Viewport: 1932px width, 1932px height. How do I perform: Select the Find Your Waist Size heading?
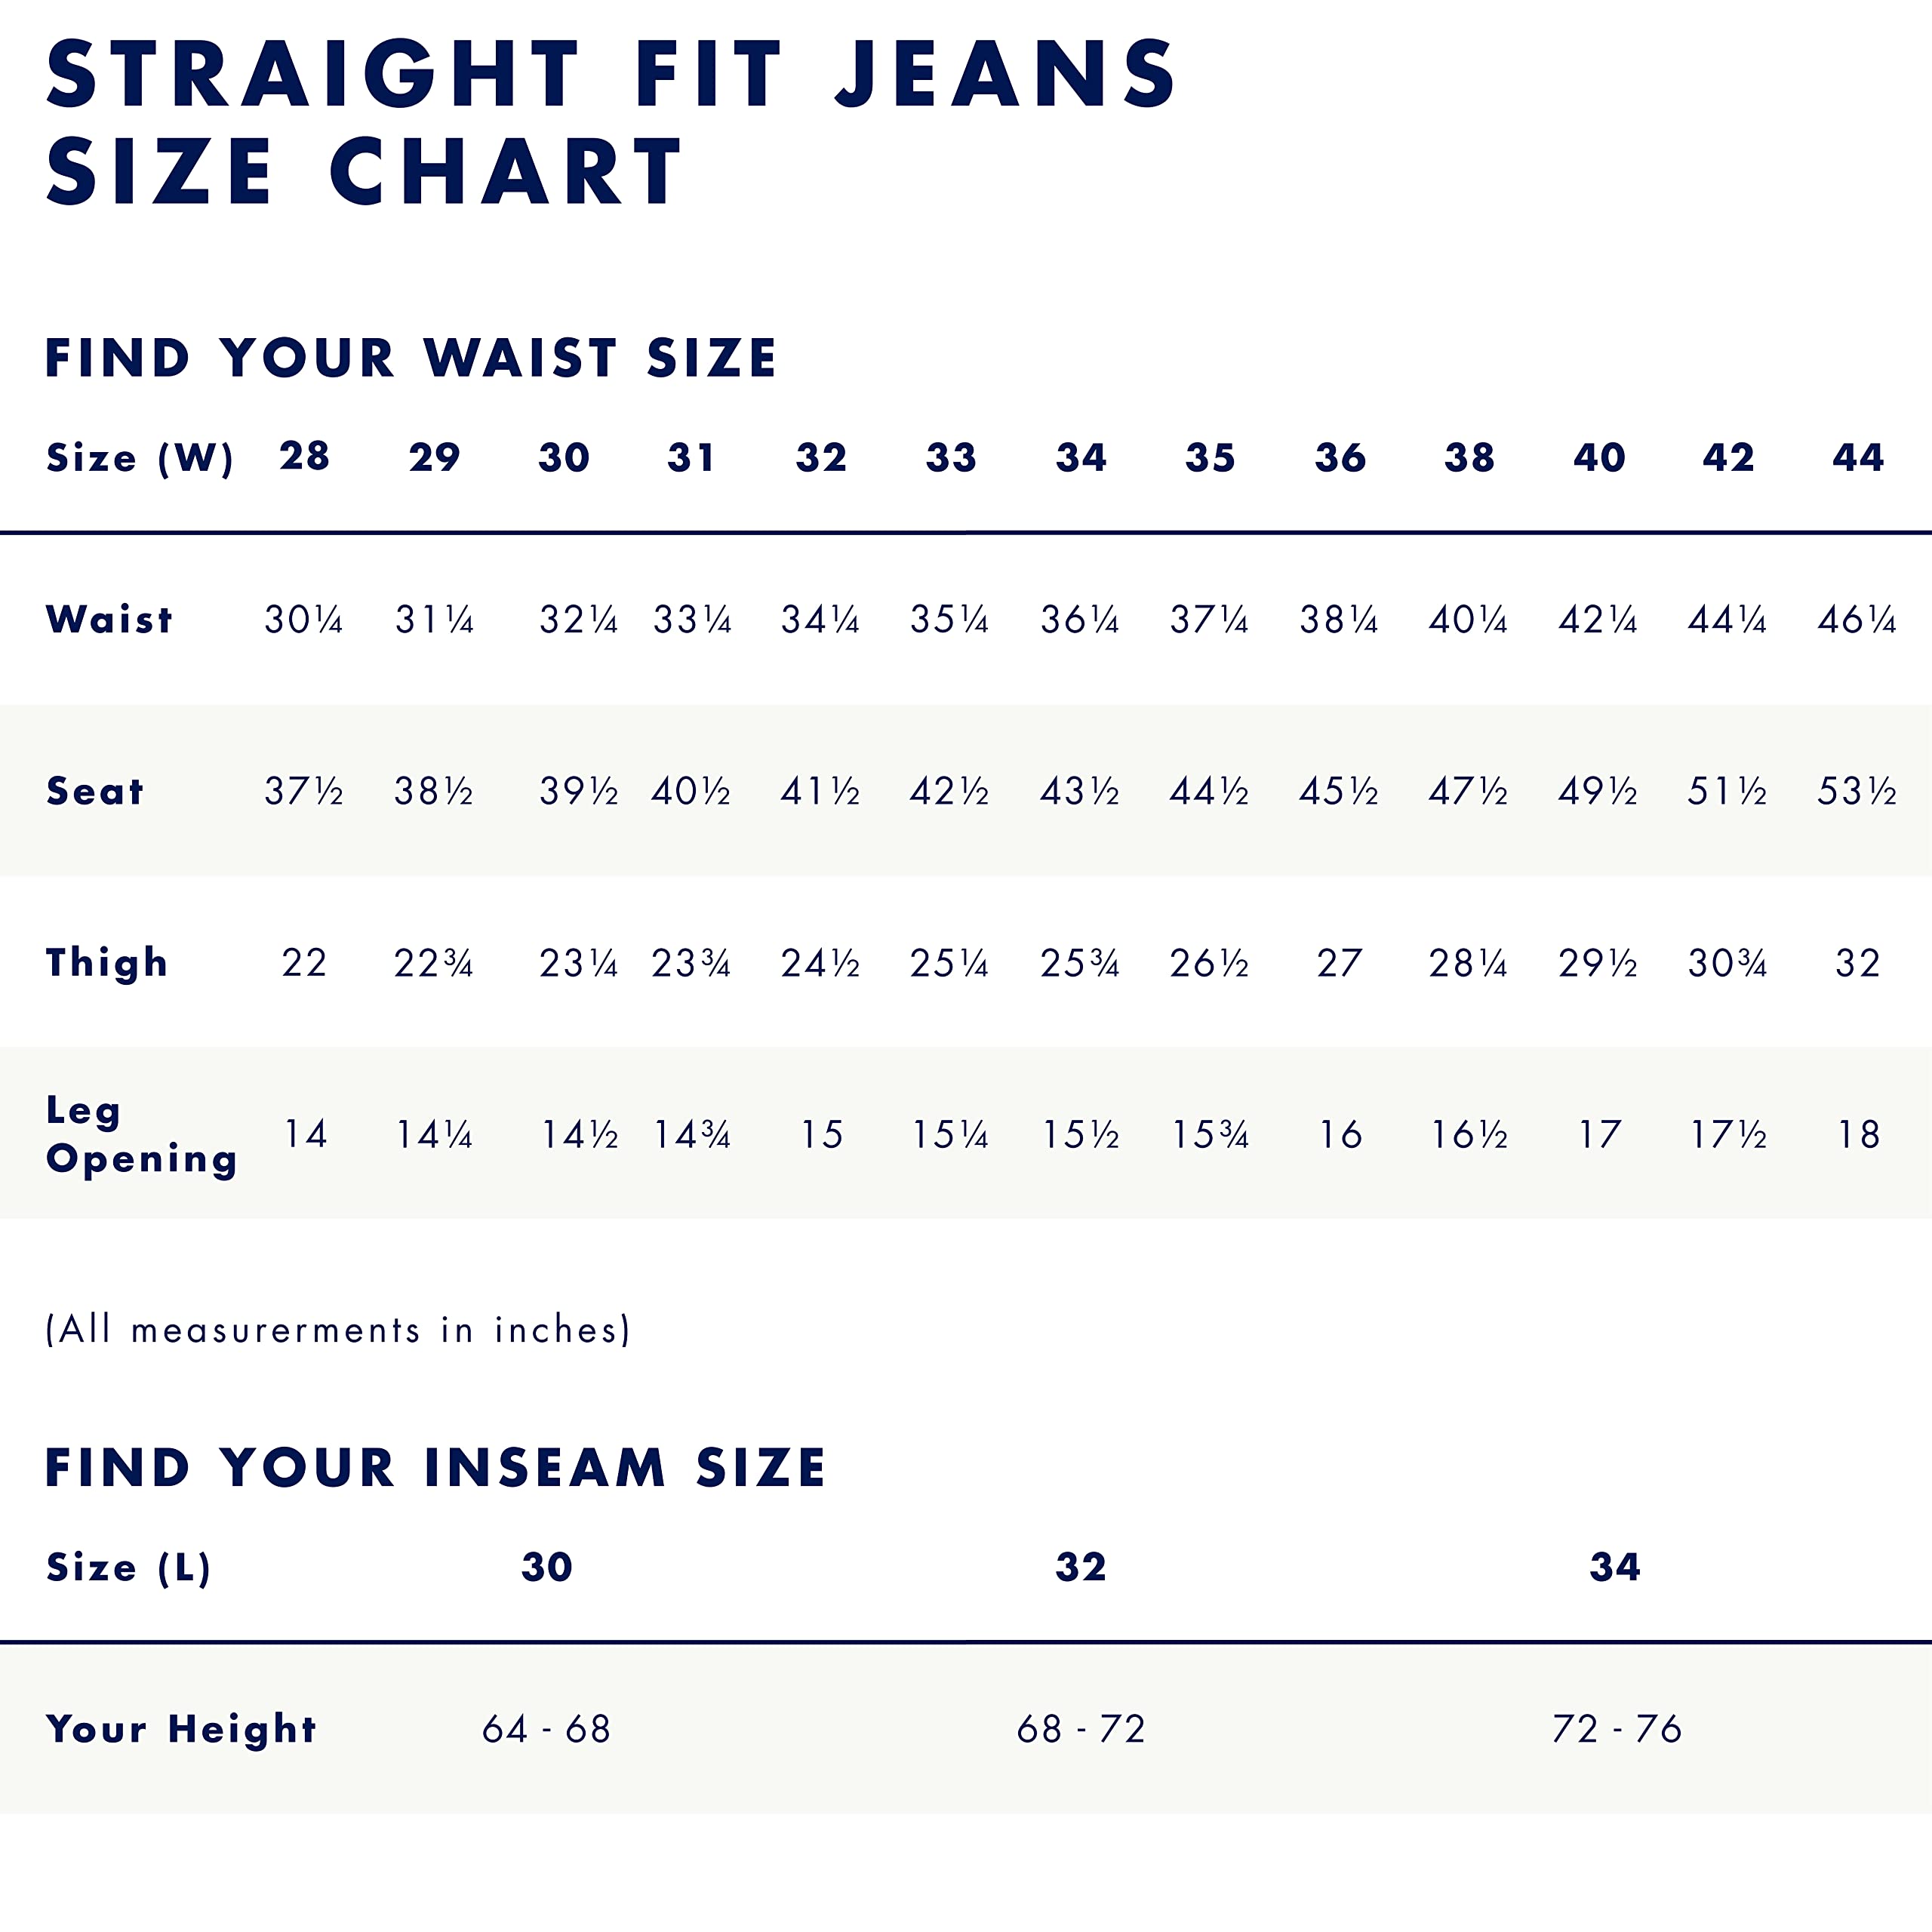tap(410, 358)
